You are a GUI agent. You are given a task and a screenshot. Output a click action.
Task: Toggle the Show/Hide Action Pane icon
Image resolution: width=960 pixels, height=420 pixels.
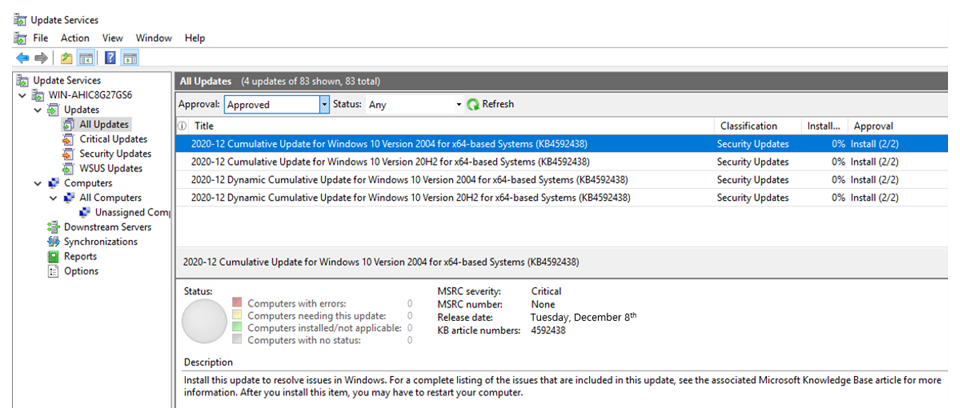[129, 58]
